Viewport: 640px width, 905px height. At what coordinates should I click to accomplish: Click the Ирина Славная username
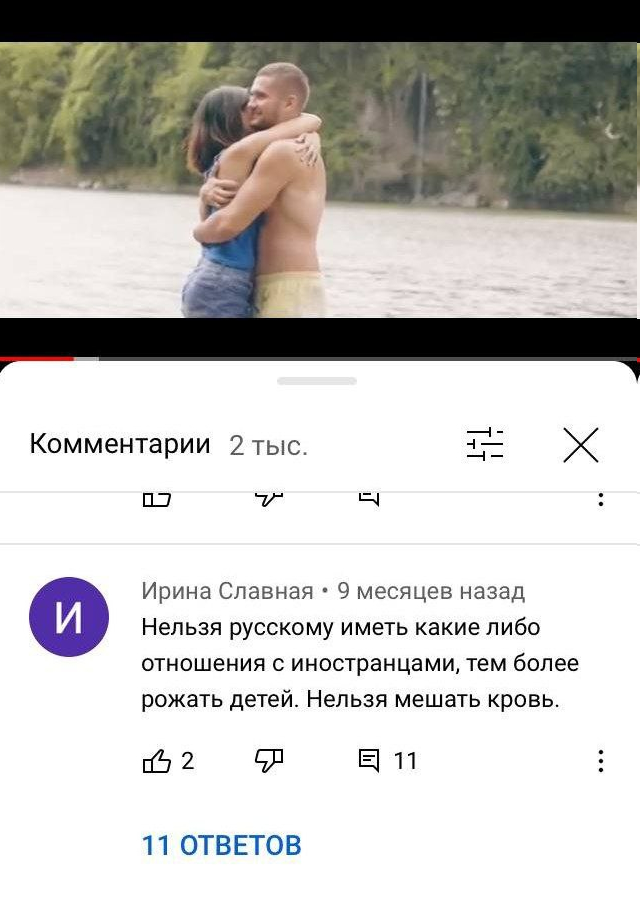click(x=227, y=591)
